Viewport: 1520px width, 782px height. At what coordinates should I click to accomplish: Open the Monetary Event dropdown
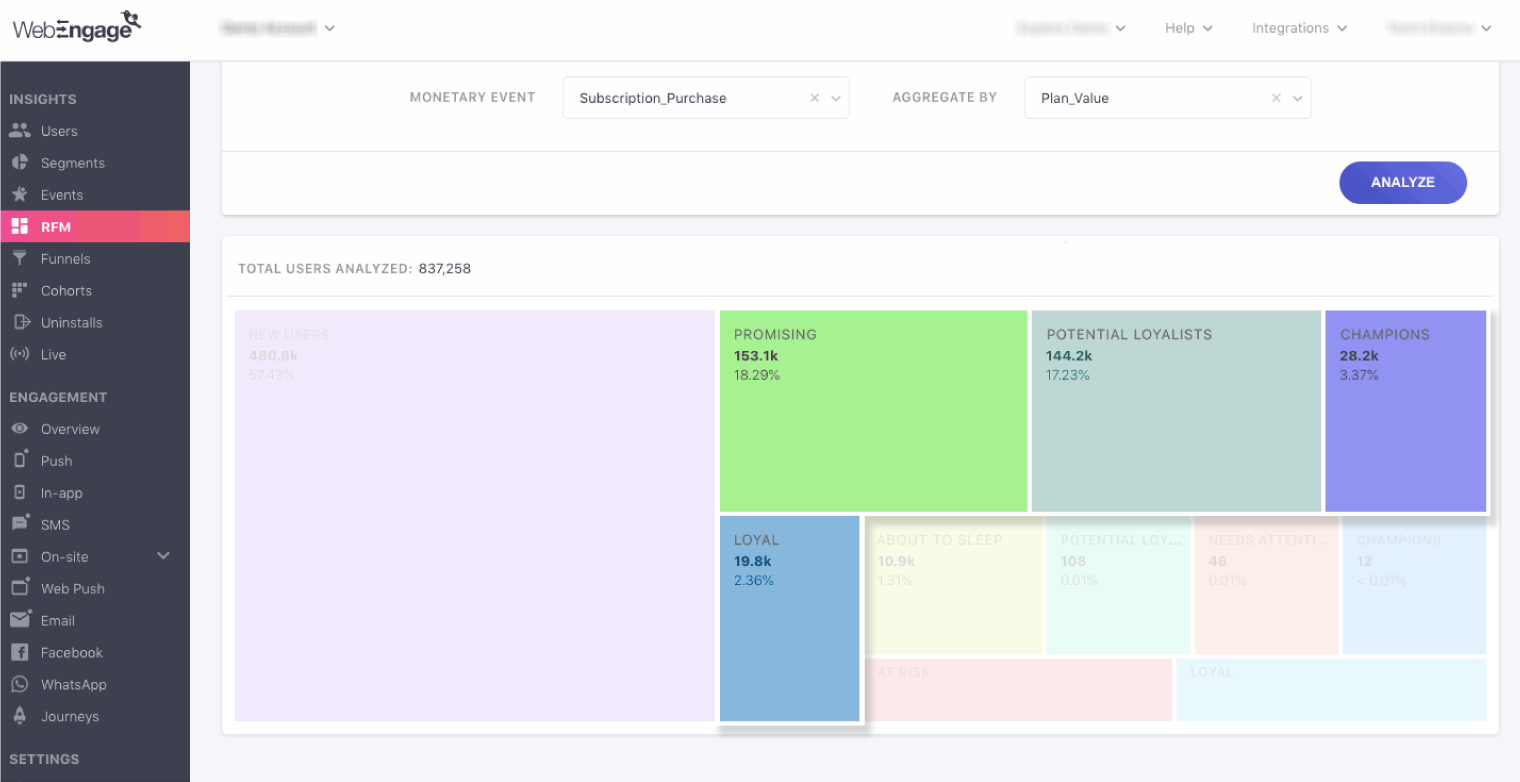(836, 97)
